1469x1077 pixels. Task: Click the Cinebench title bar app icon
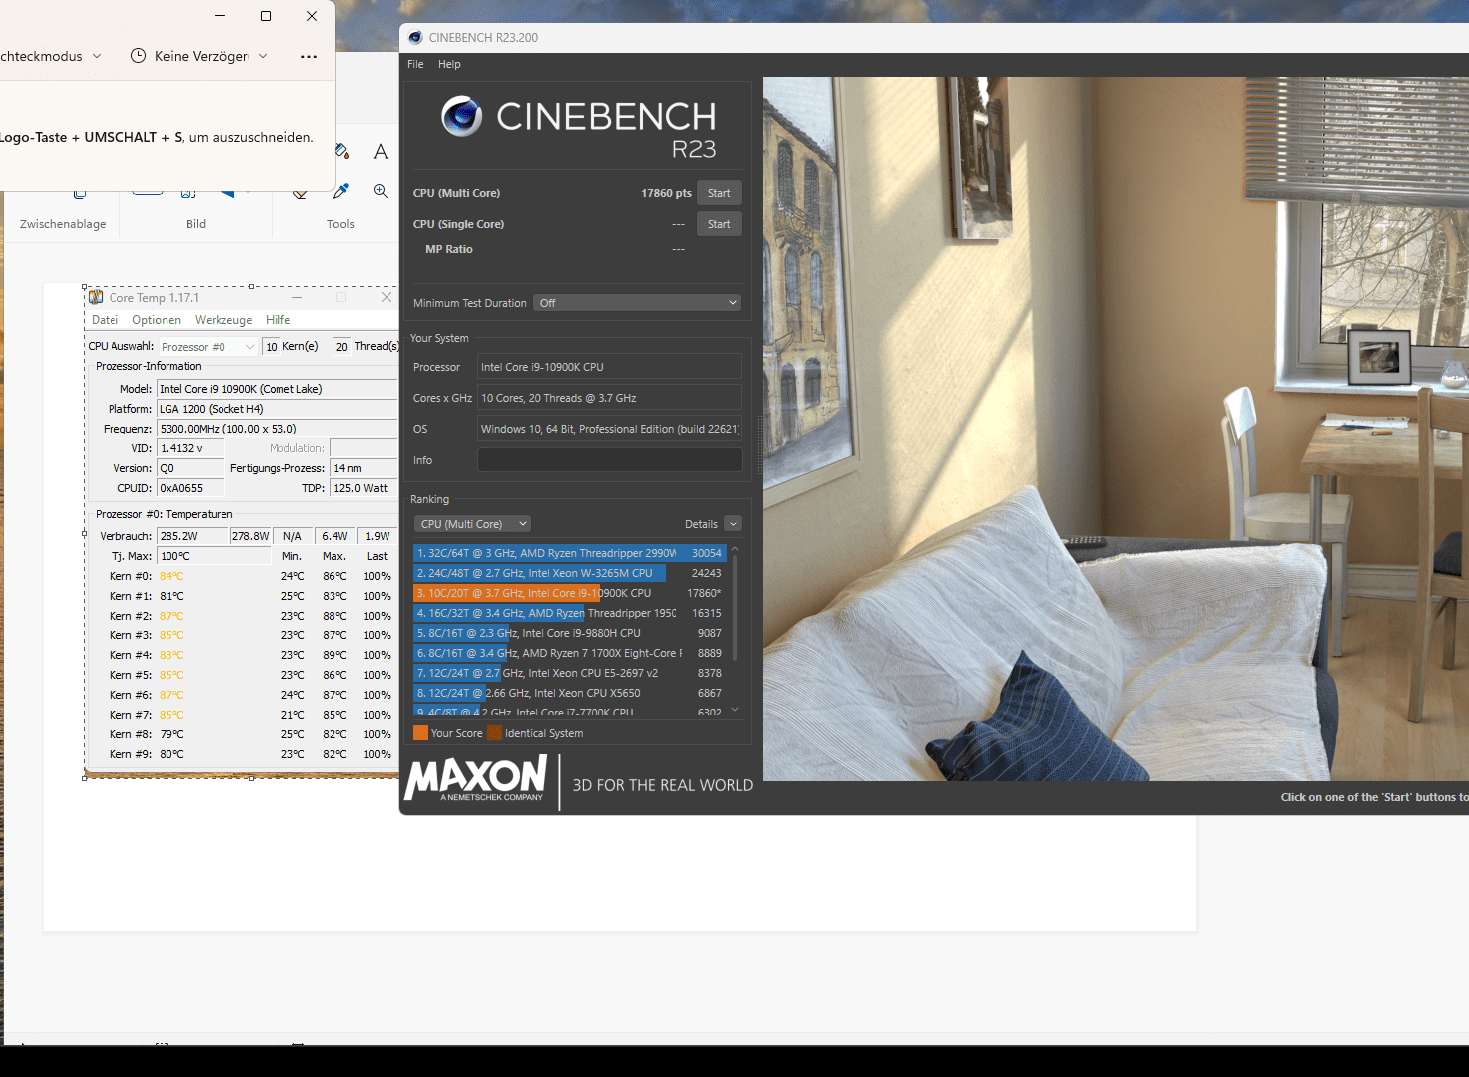415,38
